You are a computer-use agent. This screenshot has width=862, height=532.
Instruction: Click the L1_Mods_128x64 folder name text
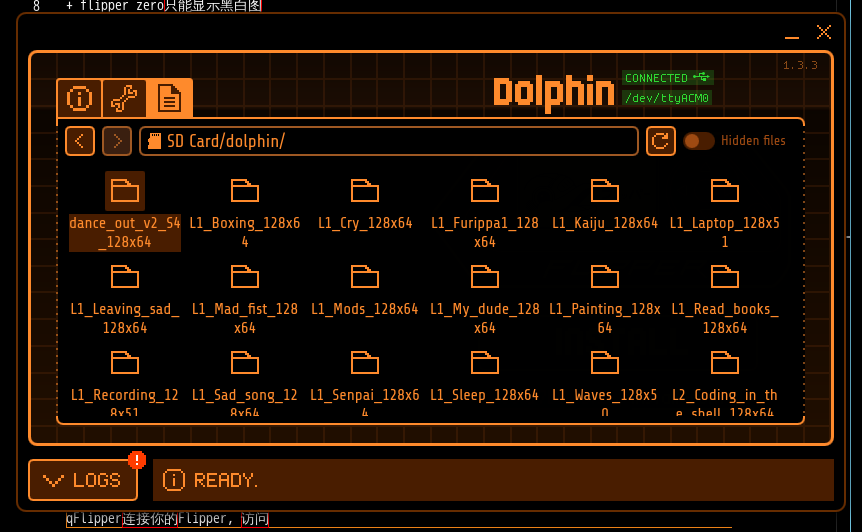(x=365, y=309)
